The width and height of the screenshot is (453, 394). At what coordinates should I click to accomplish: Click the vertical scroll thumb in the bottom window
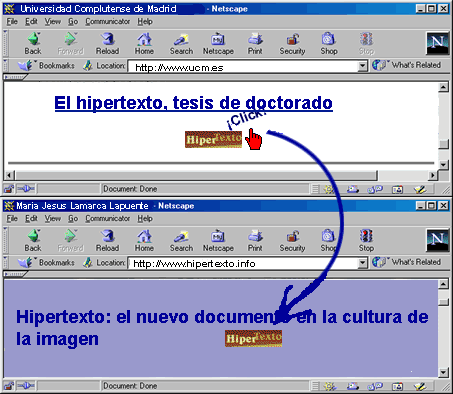(x=443, y=302)
